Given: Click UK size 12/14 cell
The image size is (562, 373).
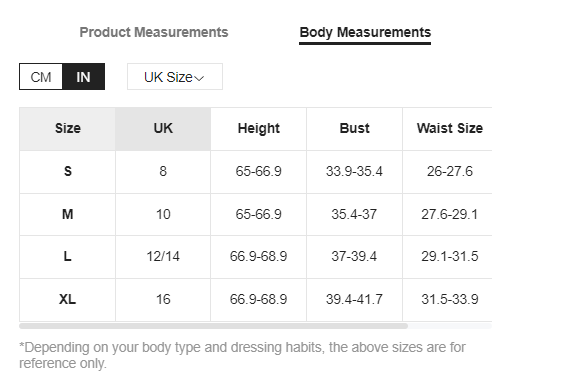Looking at the screenshot, I should [x=163, y=257].
